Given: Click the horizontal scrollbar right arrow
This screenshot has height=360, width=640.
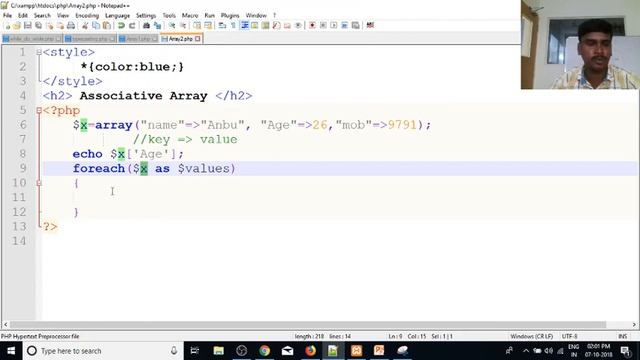Looking at the screenshot, I should [x=634, y=325].
